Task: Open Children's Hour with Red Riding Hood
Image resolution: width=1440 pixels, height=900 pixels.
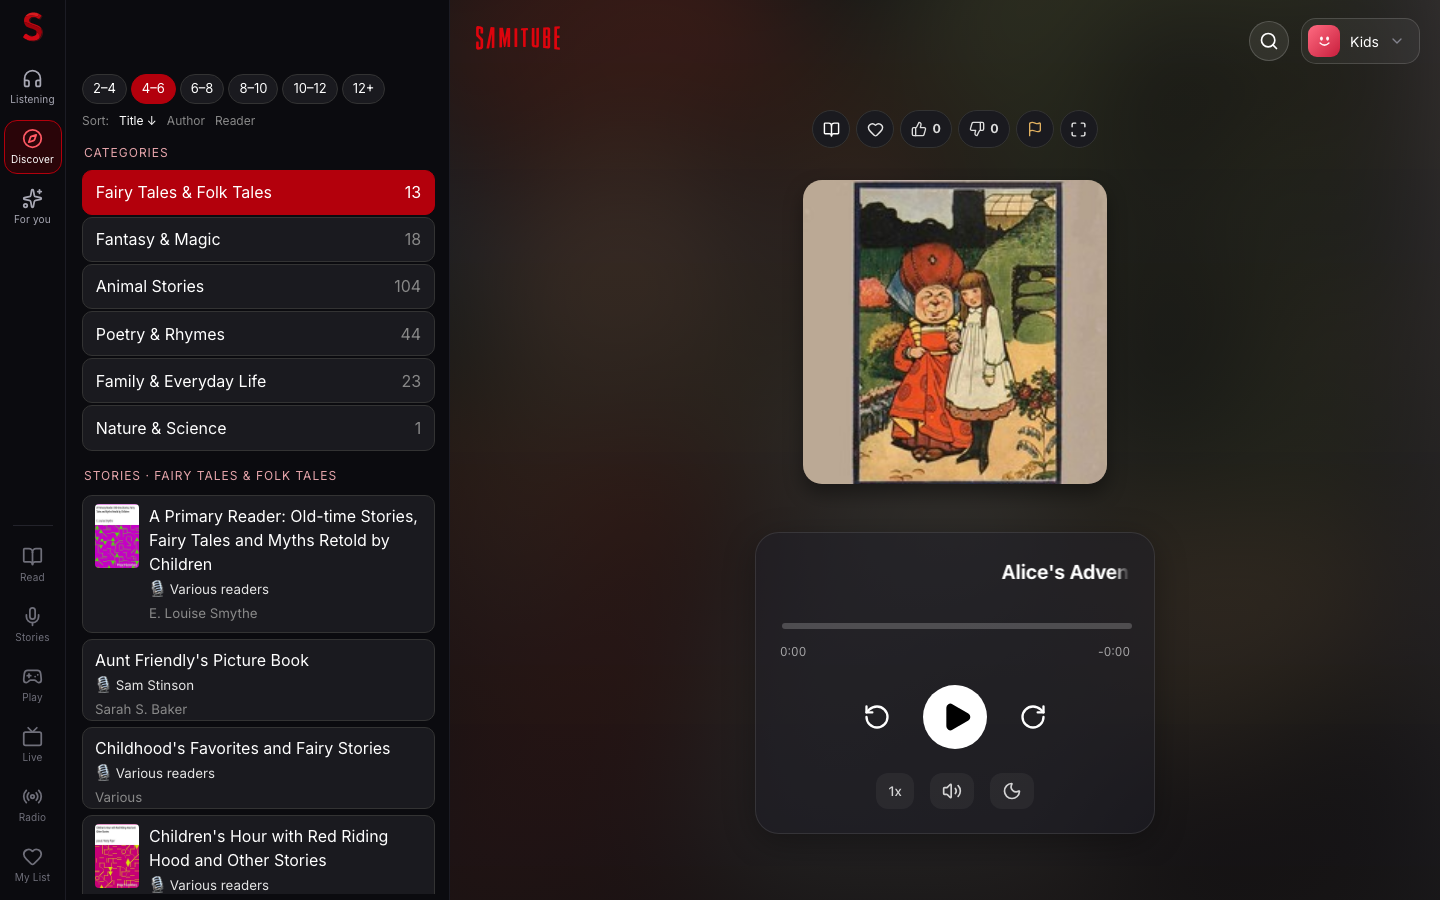Action: 258,855
